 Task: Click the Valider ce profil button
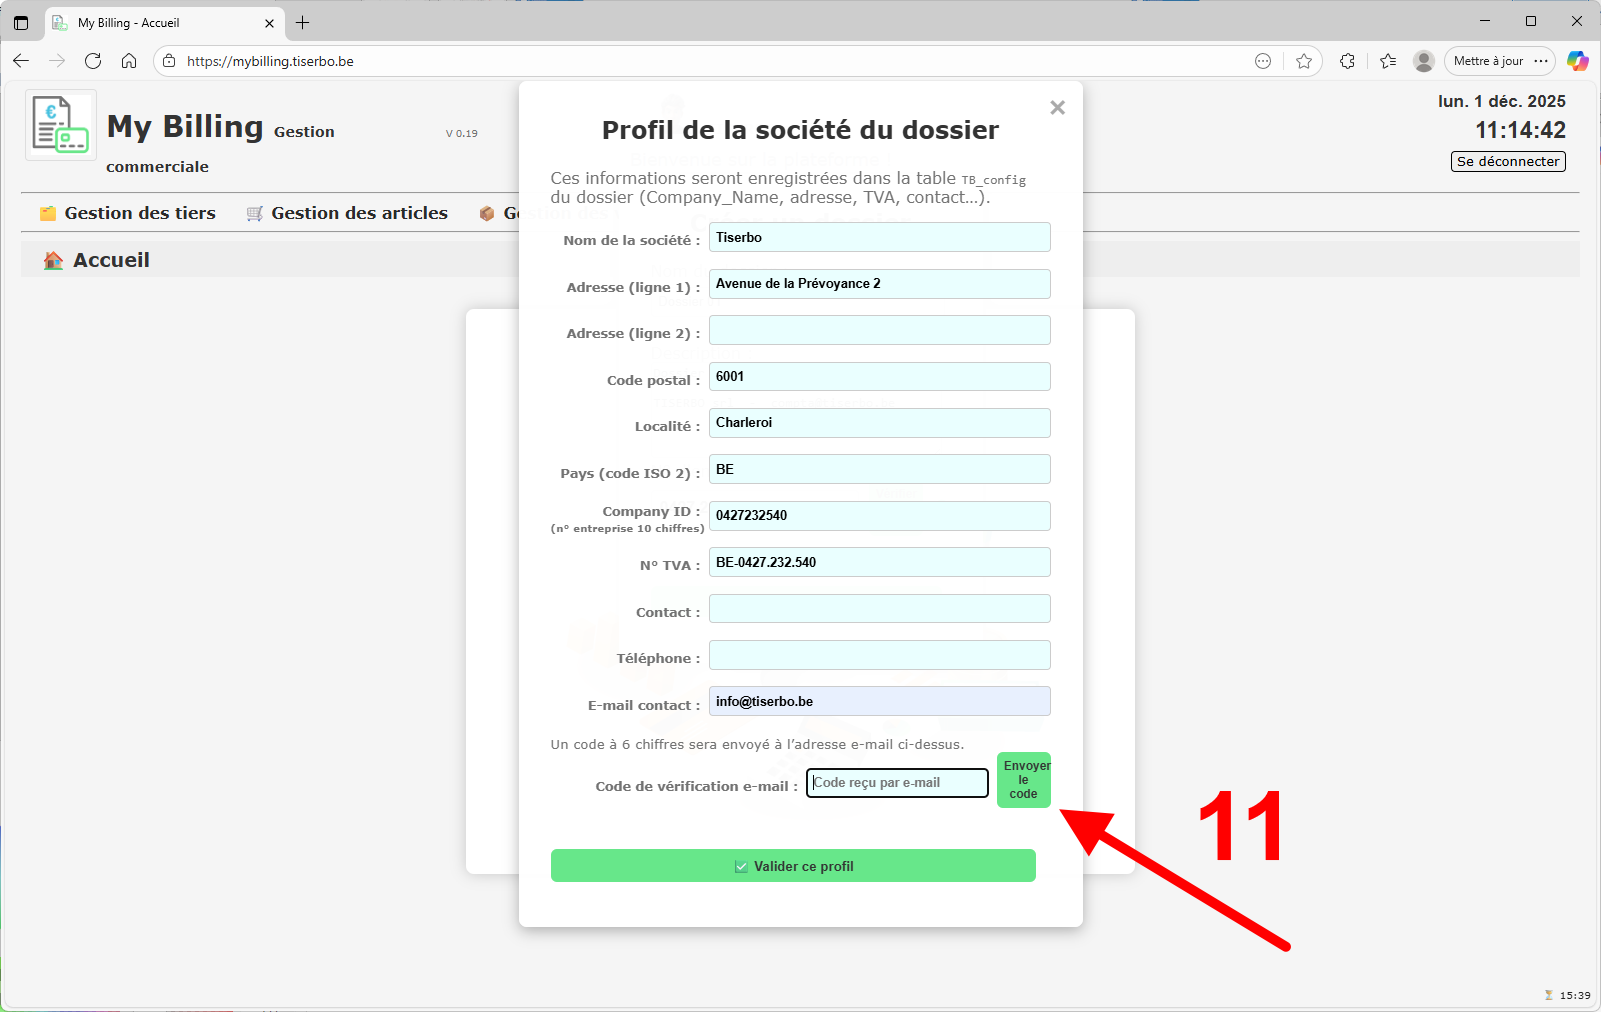792,865
